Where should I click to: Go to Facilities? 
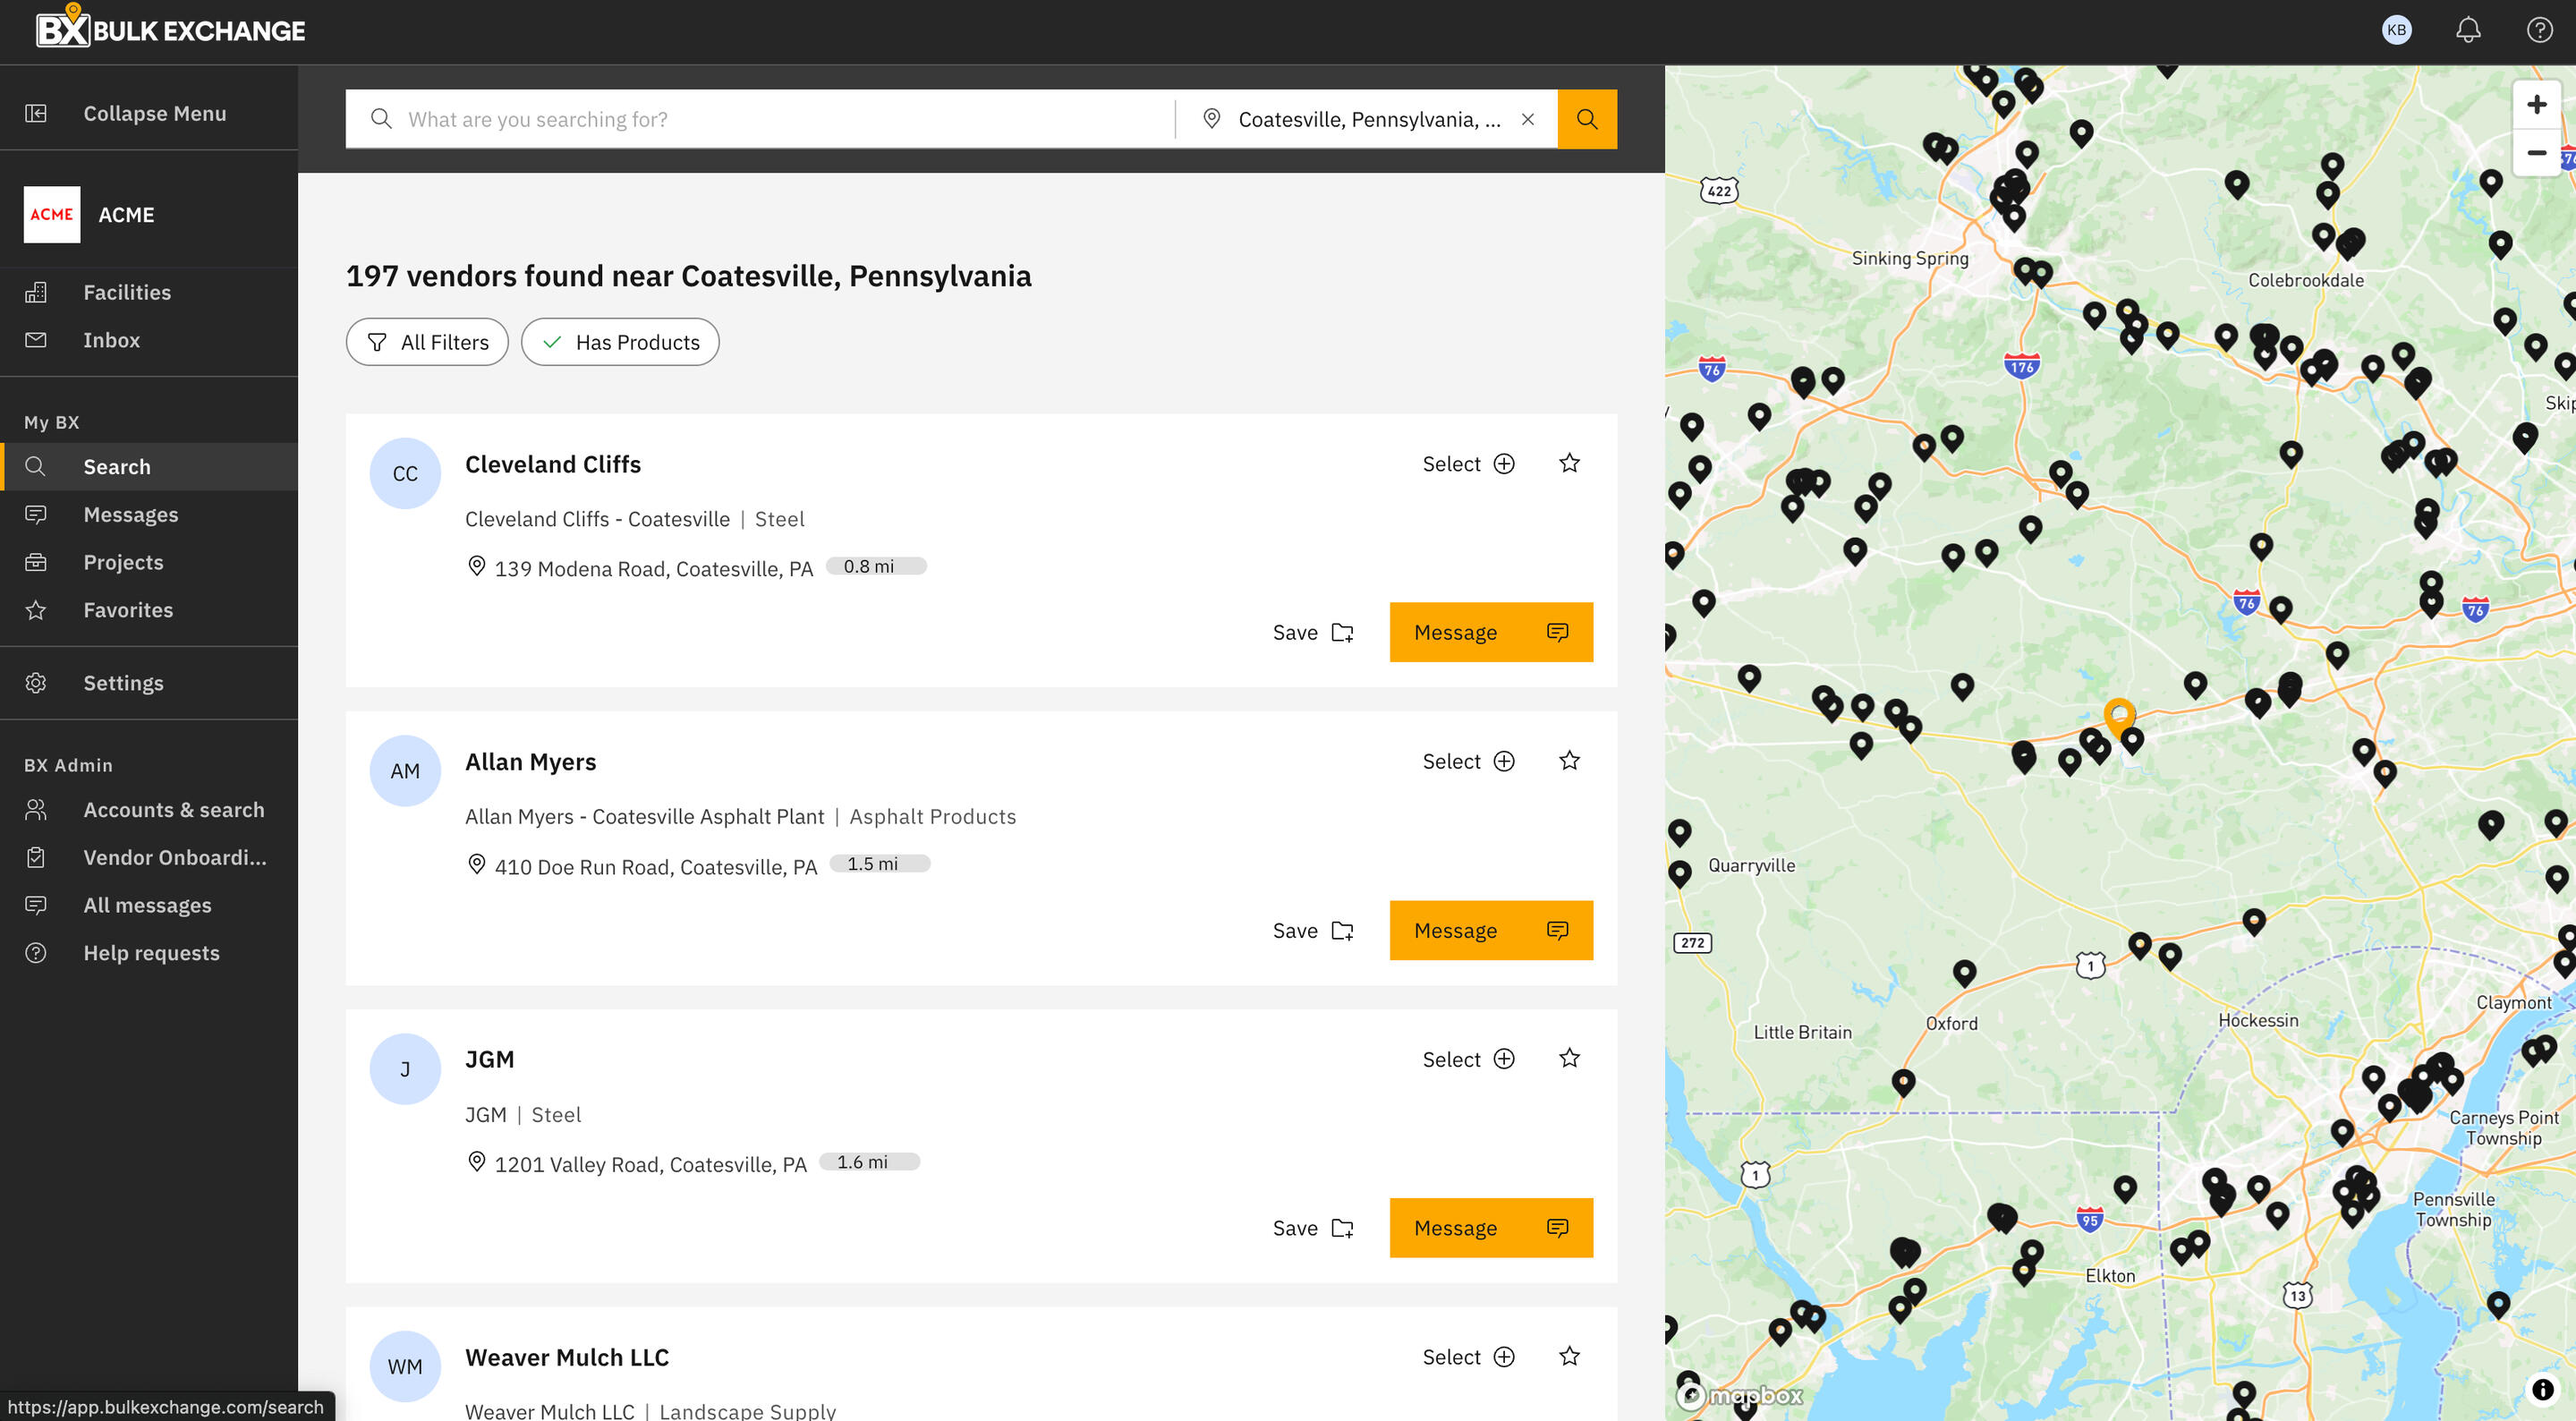coord(149,292)
